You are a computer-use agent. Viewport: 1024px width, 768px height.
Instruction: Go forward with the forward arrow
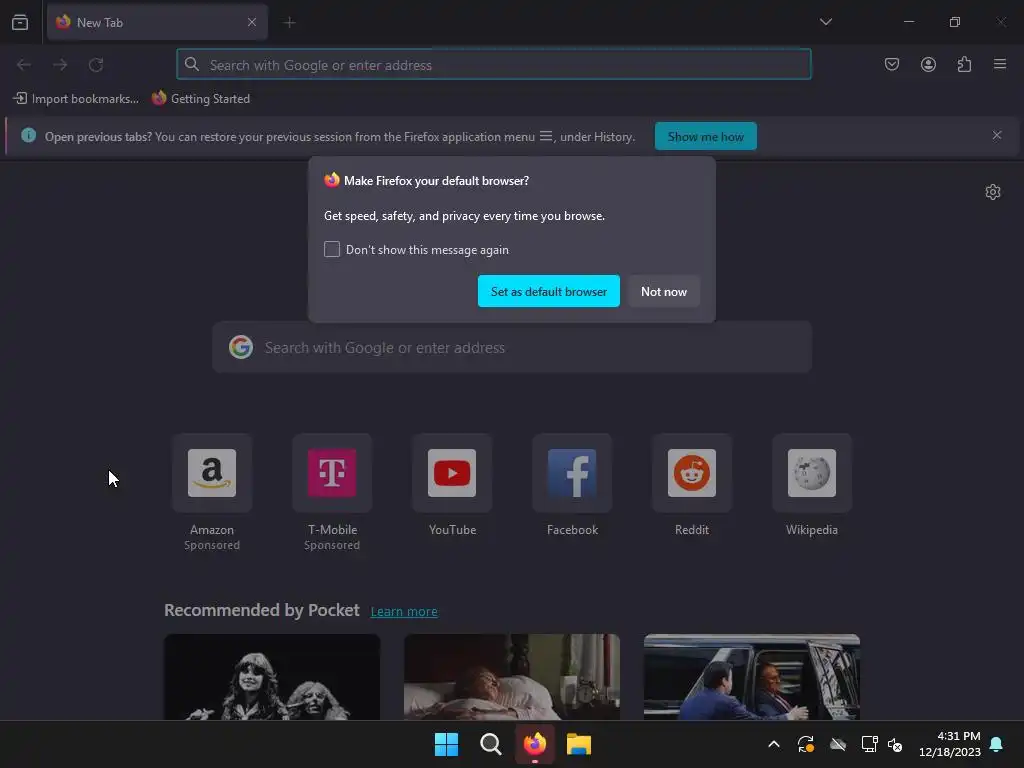60,65
